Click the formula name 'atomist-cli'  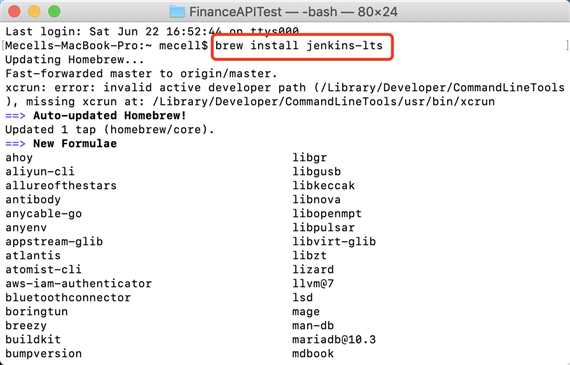(x=43, y=269)
